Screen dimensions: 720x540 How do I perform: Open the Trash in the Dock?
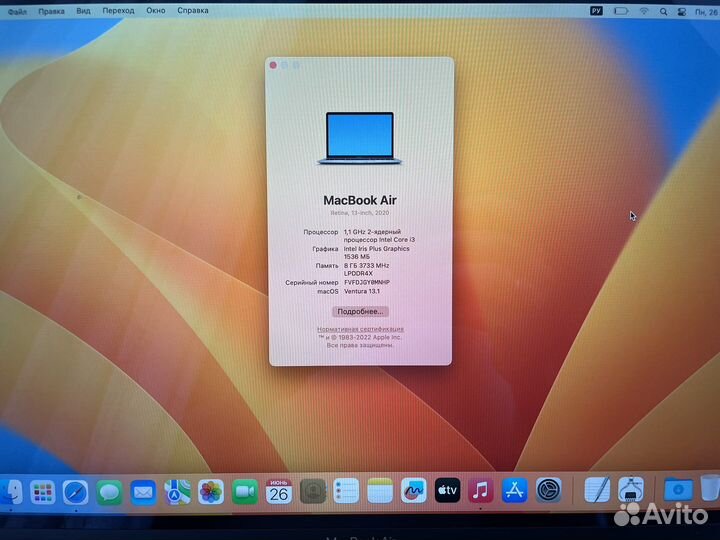pos(710,488)
